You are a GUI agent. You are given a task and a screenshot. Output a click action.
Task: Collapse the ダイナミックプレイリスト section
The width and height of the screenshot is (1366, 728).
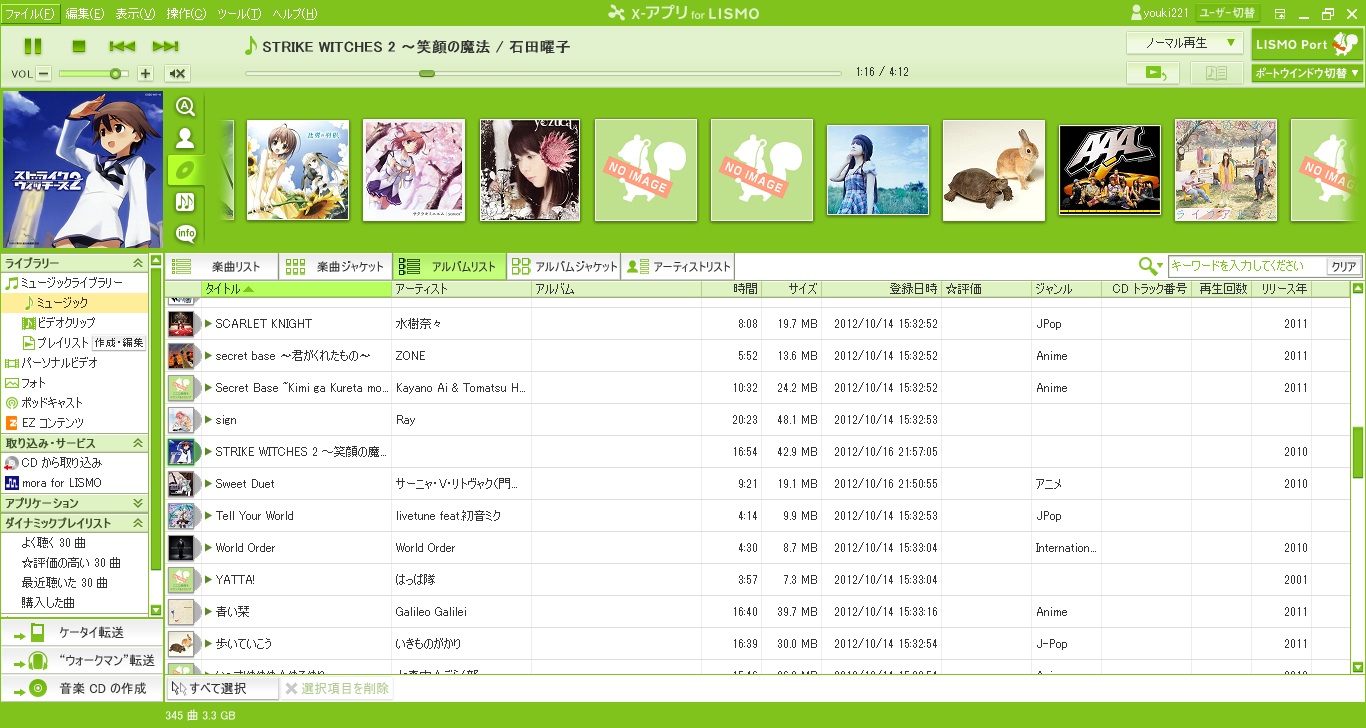(x=139, y=523)
